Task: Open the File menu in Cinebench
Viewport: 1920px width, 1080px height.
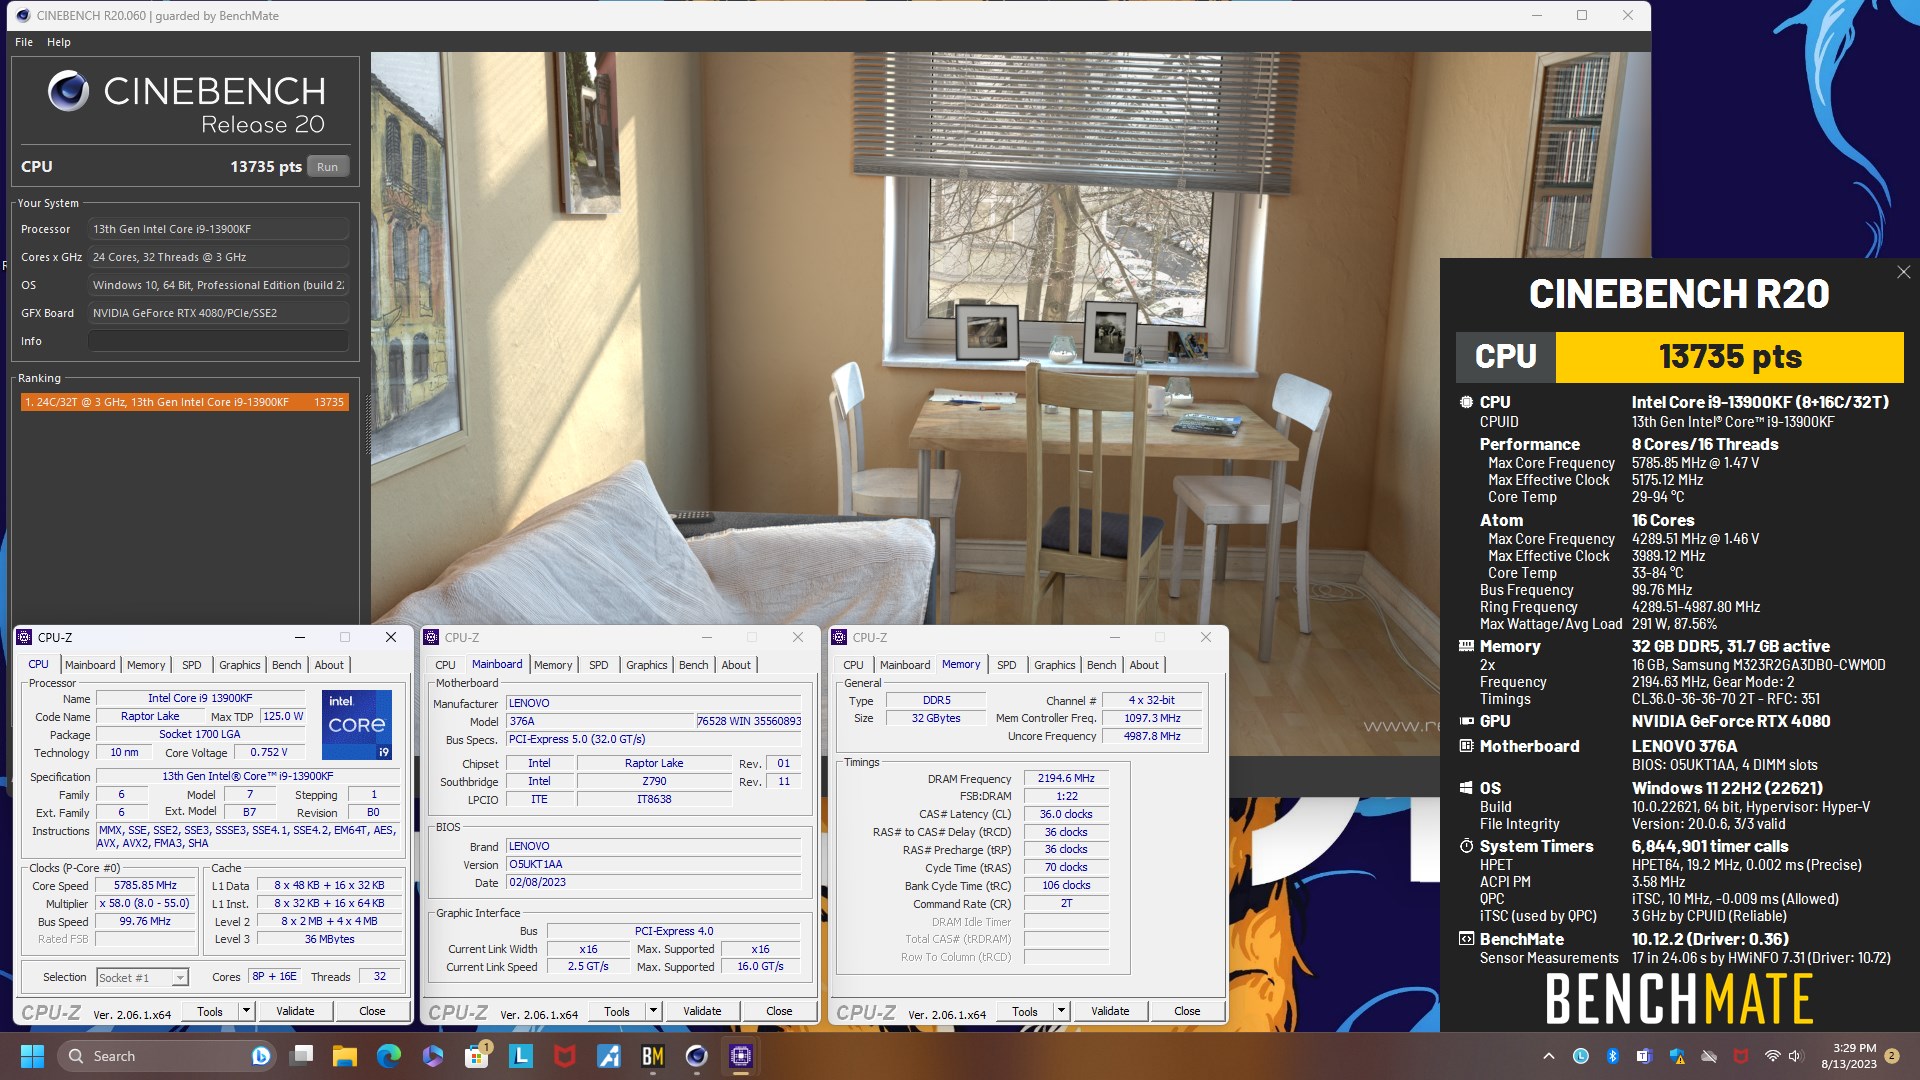Action: 24,42
